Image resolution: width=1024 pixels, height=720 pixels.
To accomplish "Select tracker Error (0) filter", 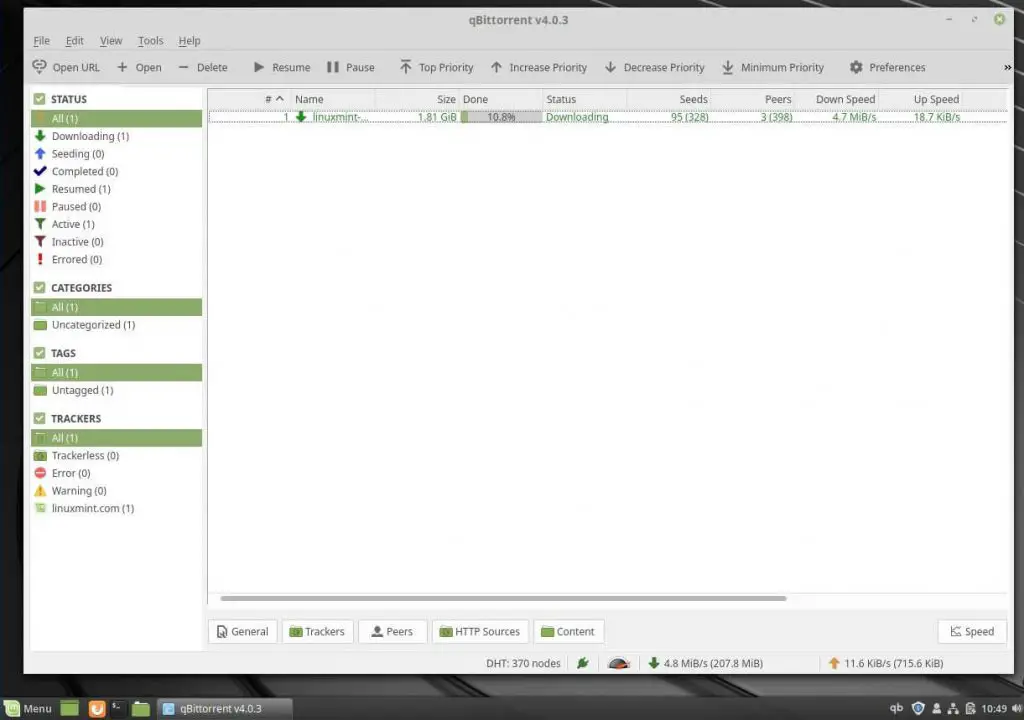I will pos(116,473).
